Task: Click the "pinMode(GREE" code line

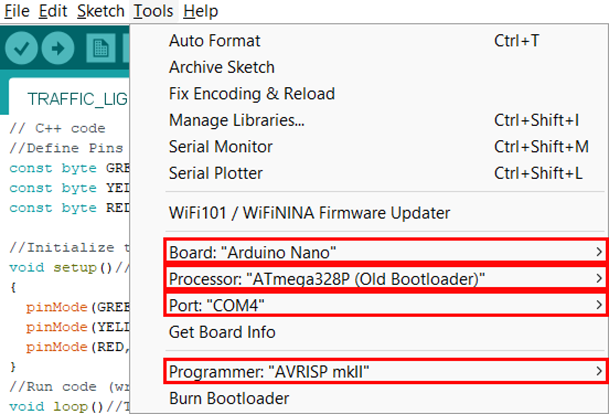Action: (78, 307)
